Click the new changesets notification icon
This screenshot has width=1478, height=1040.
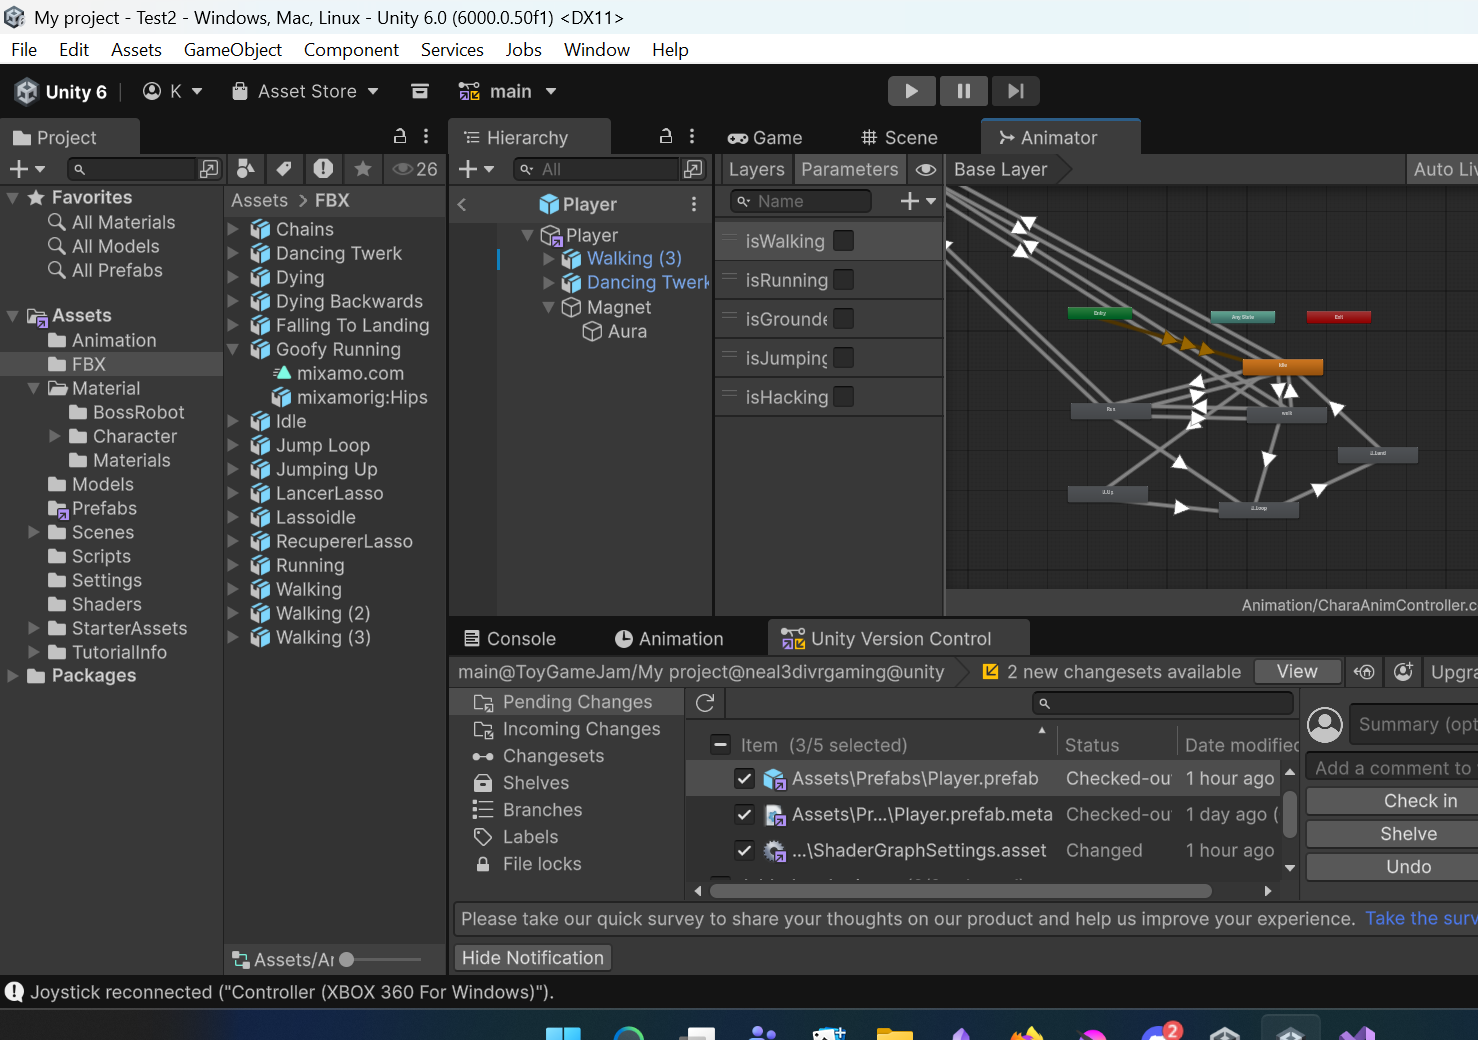[x=991, y=672]
